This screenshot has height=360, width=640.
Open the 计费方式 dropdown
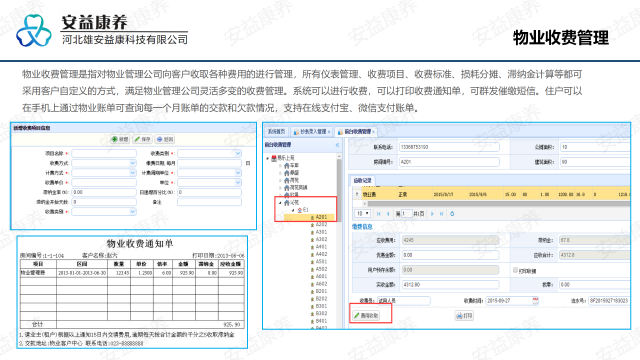132,173
